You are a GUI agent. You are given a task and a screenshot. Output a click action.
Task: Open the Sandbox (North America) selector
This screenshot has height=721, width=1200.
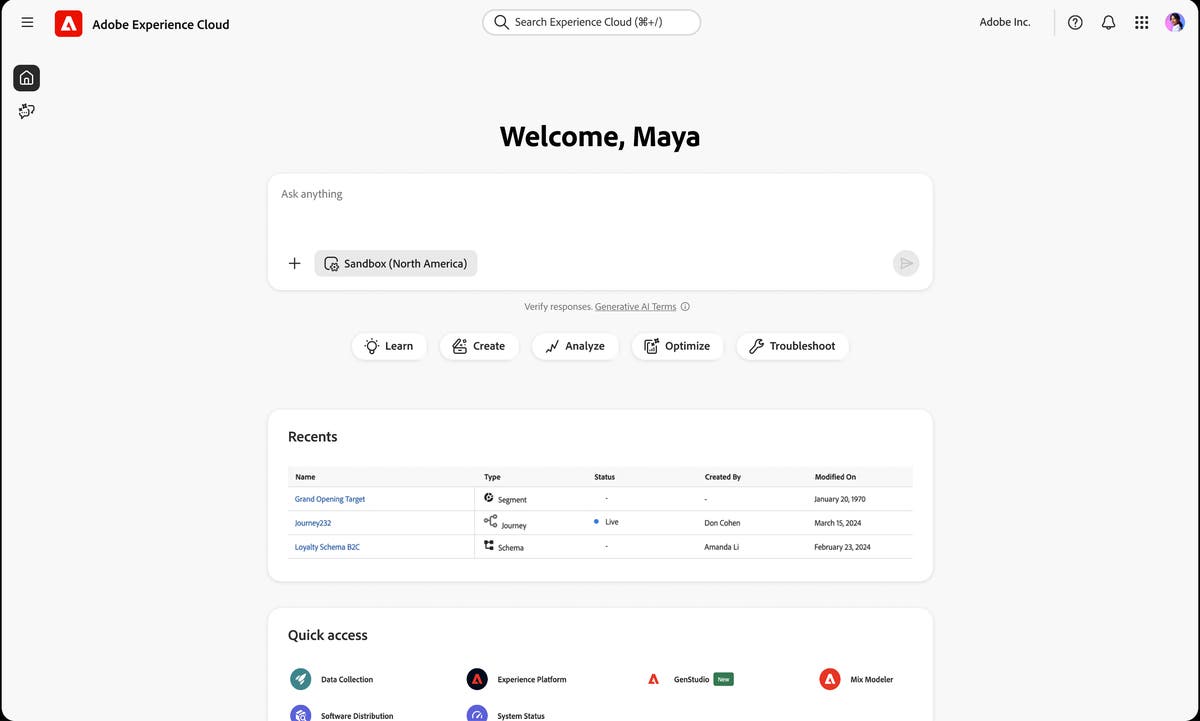pos(395,263)
